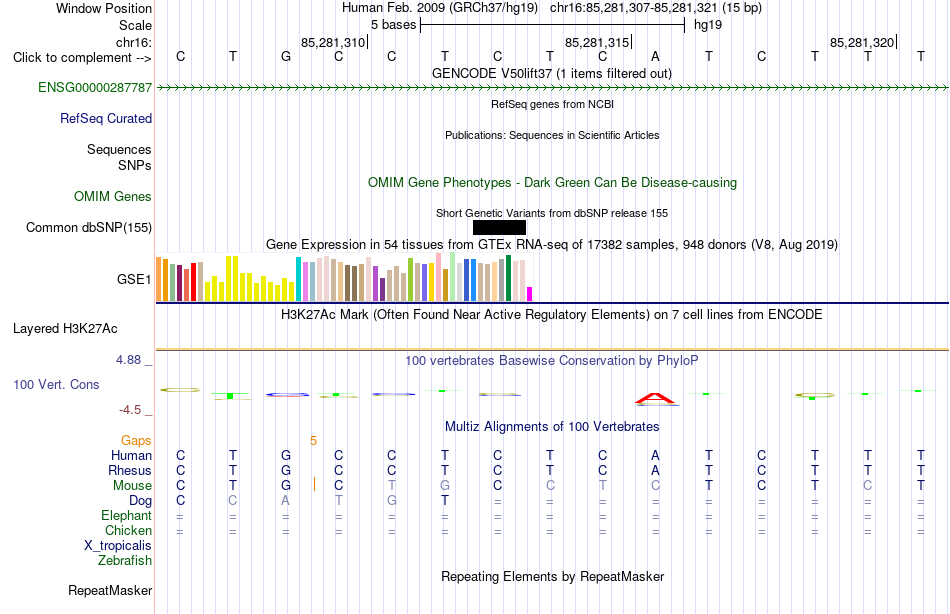Image resolution: width=950 pixels, height=614 pixels.
Task: Click the Rhesus species label
Action: coord(130,470)
